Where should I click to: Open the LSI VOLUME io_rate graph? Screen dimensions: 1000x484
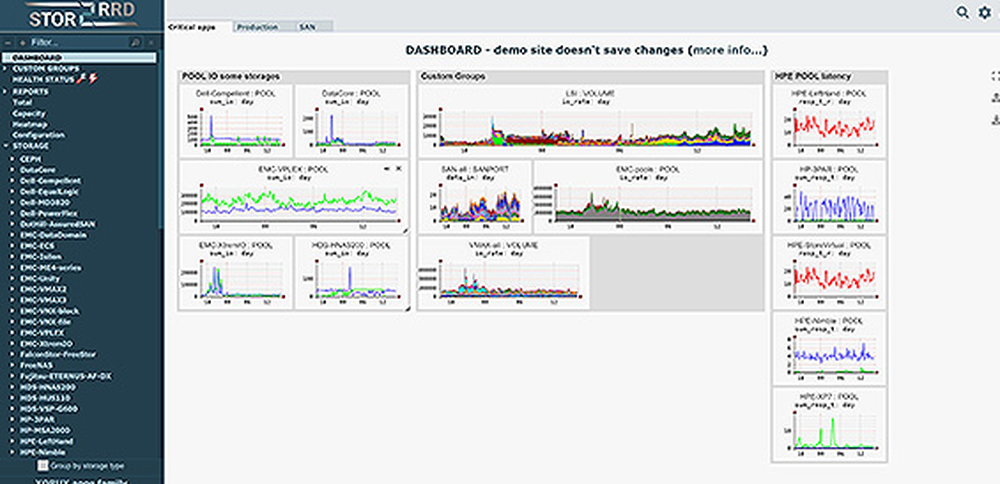(590, 121)
